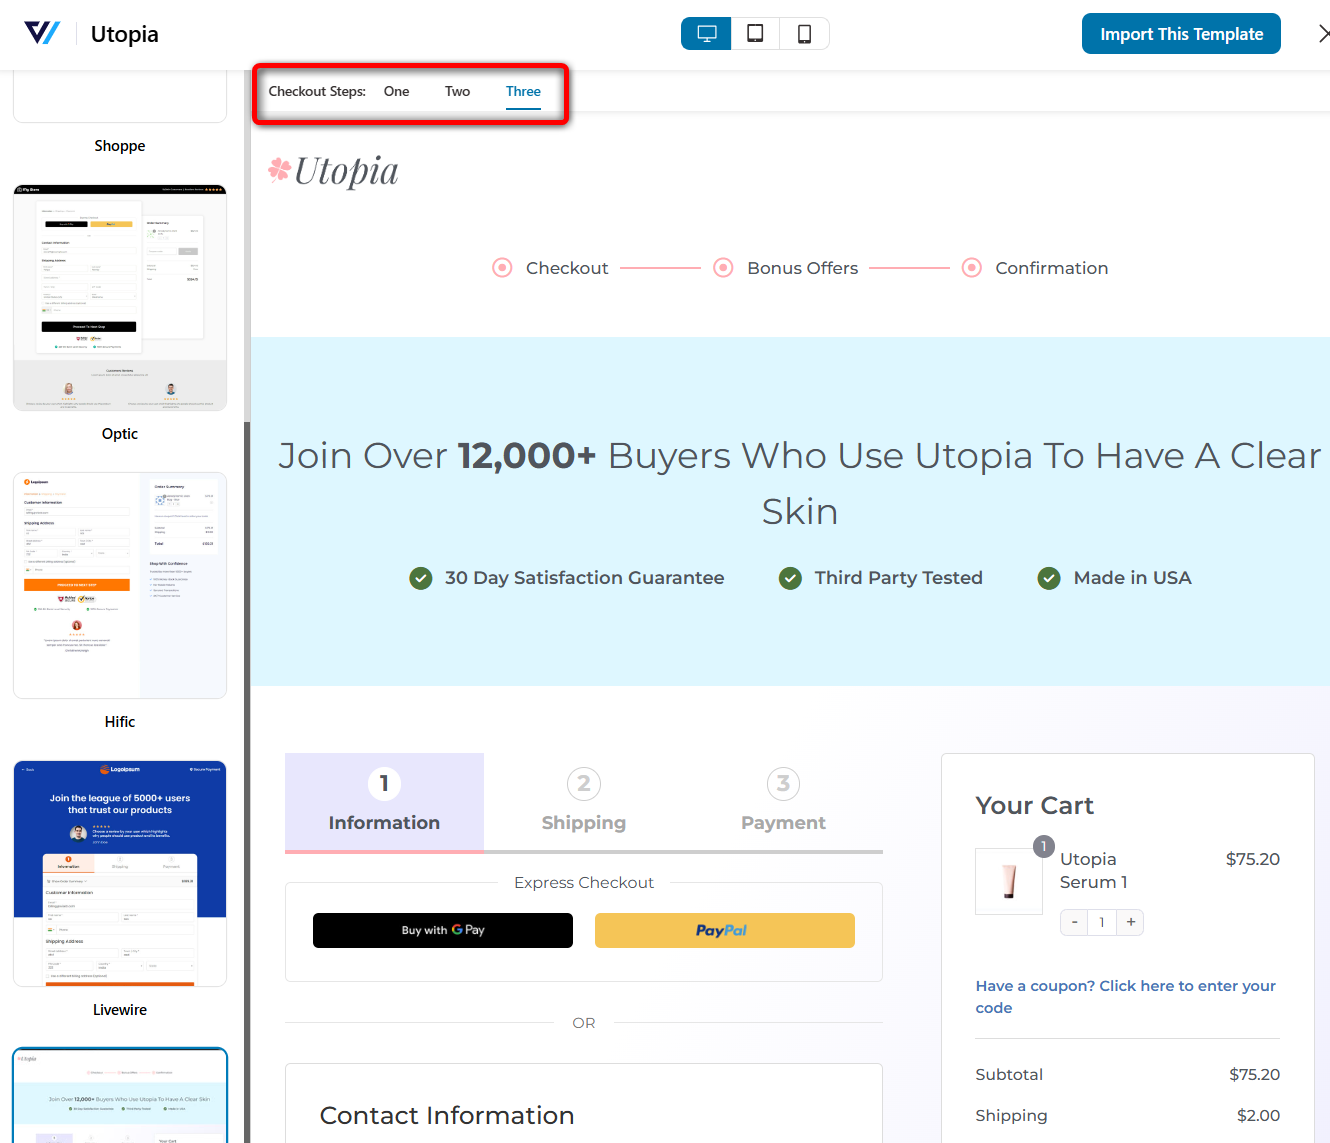
Task: Select the Utopia template thumbnail in sidebar
Action: click(120, 1095)
